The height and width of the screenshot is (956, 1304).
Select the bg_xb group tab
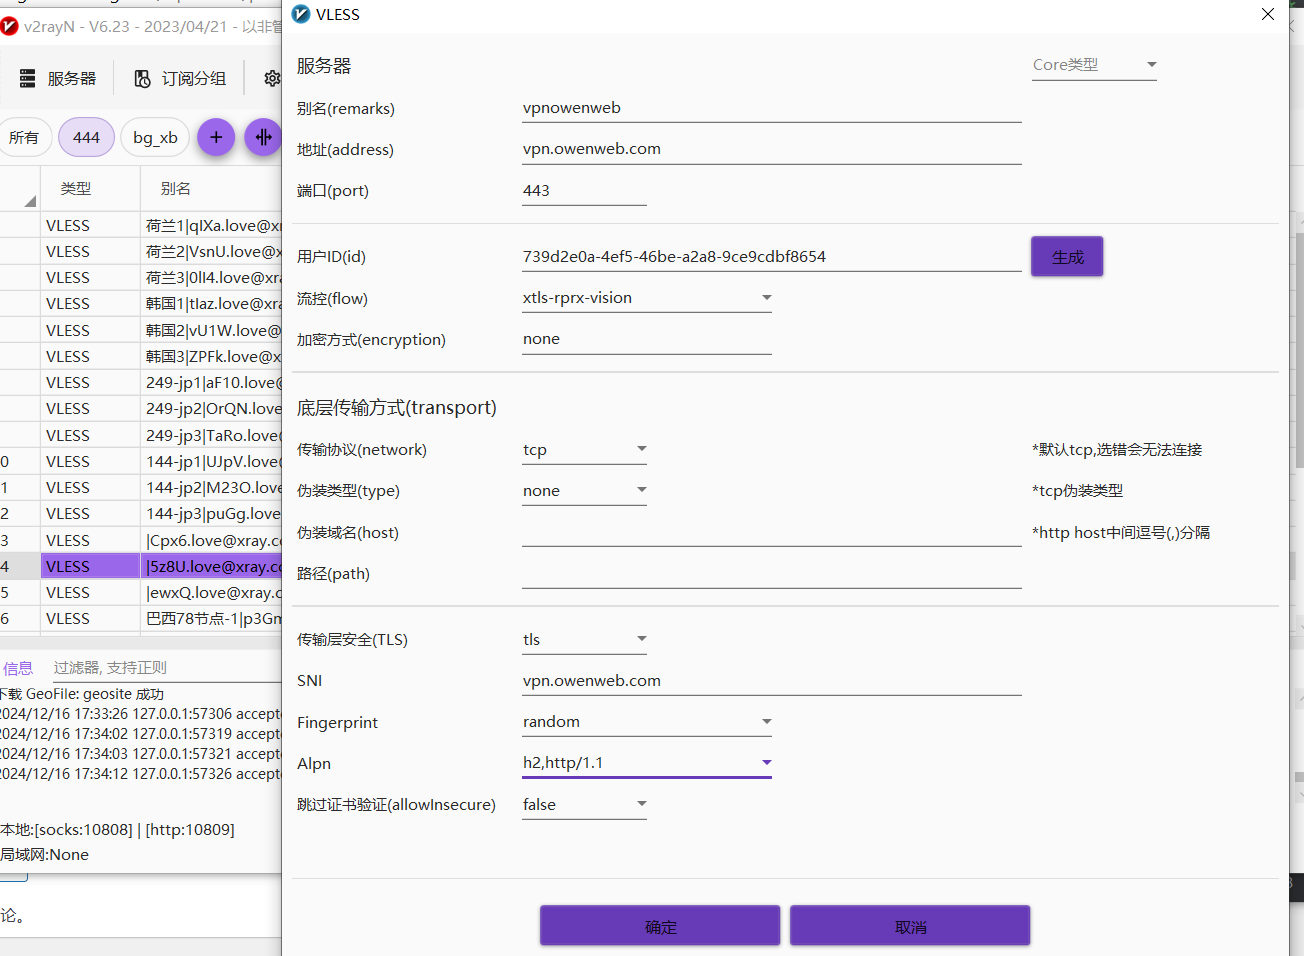(x=155, y=138)
